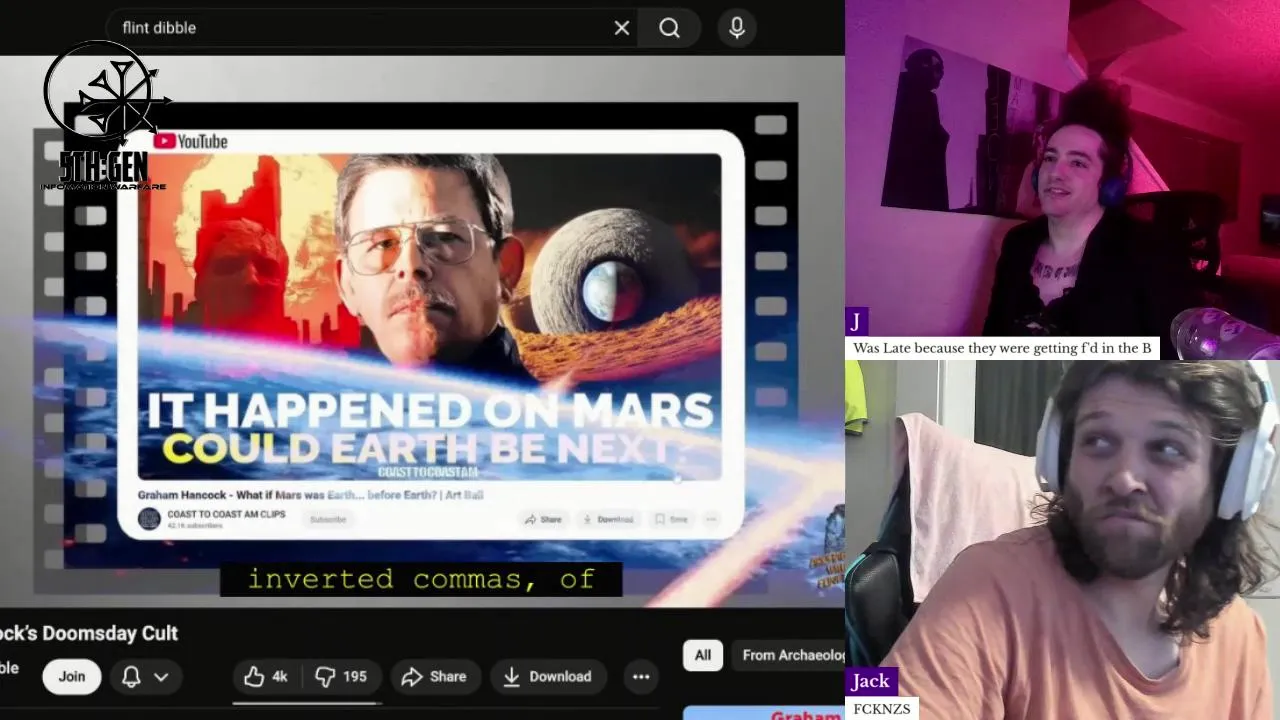Click the embedded clip's Download button
The image size is (1280, 720).
(608, 519)
